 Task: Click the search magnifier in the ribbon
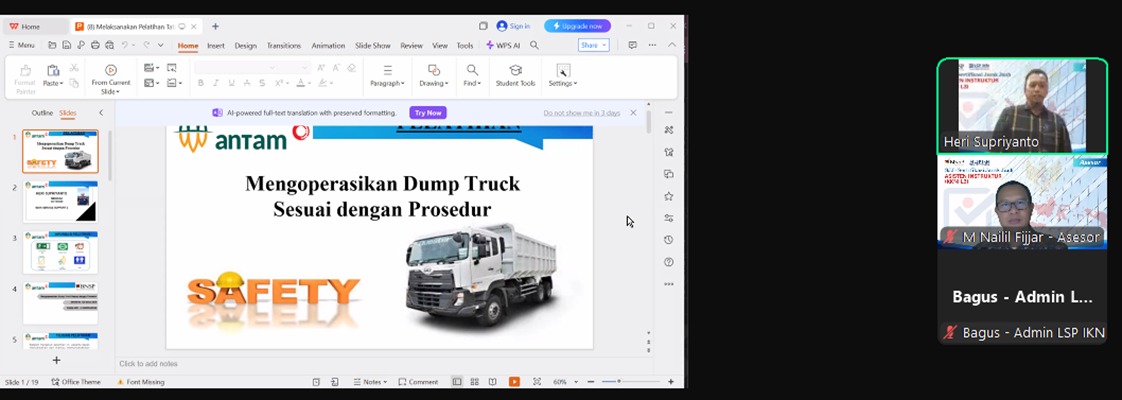[534, 45]
